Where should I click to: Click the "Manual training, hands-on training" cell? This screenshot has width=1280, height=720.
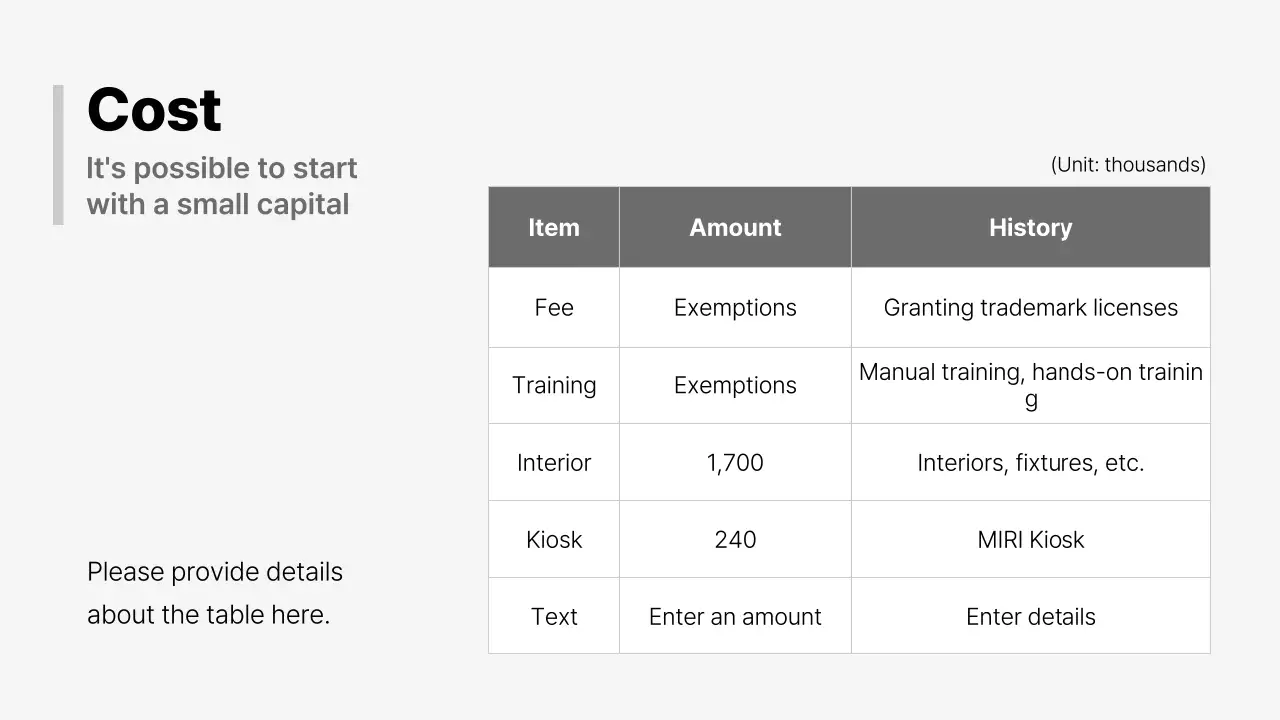pos(1030,385)
